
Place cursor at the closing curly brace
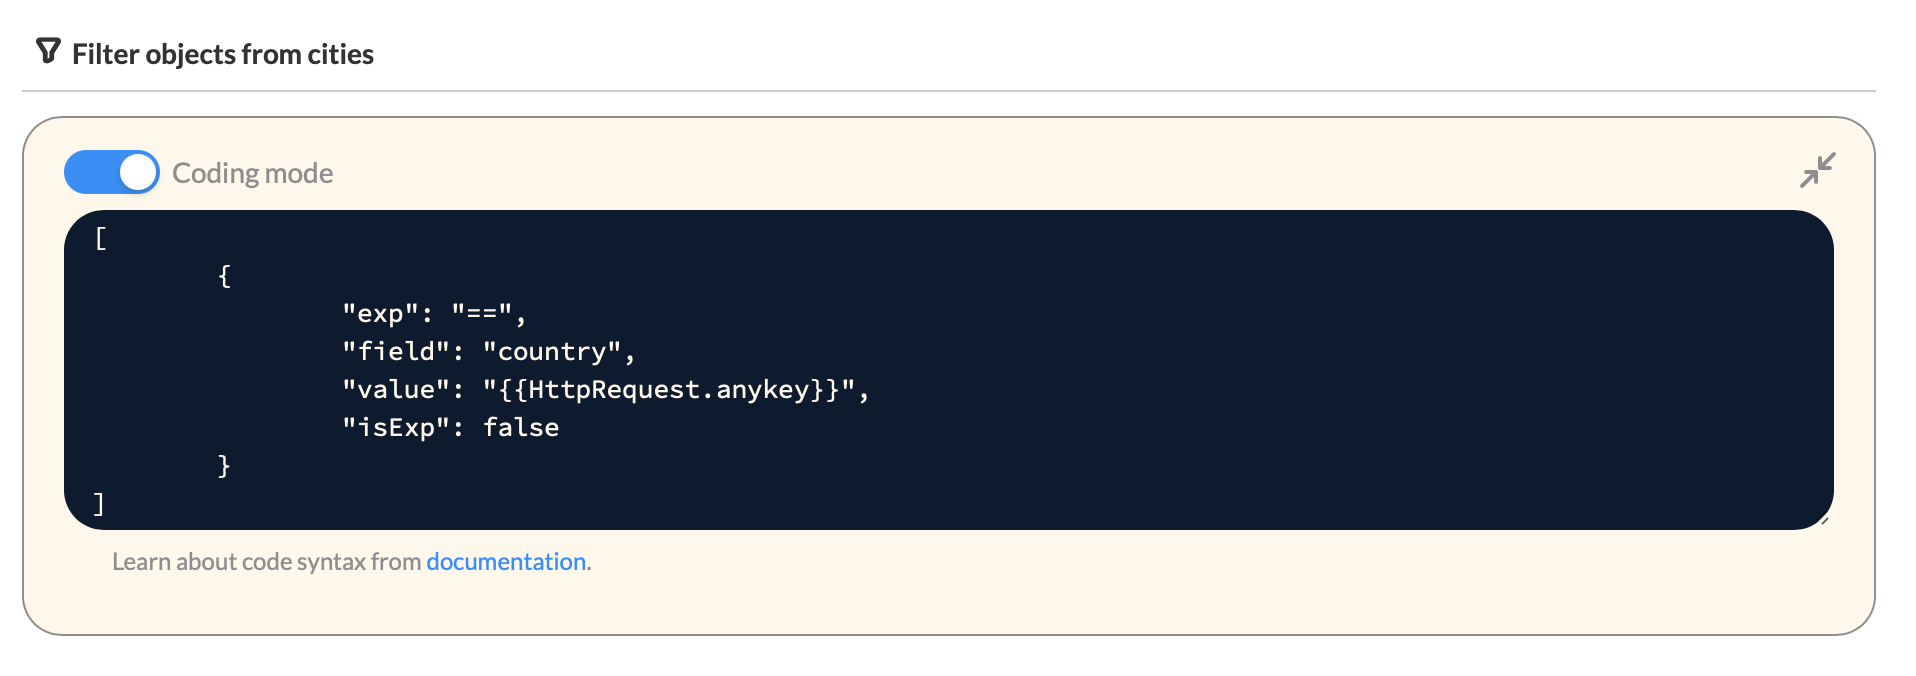[224, 466]
